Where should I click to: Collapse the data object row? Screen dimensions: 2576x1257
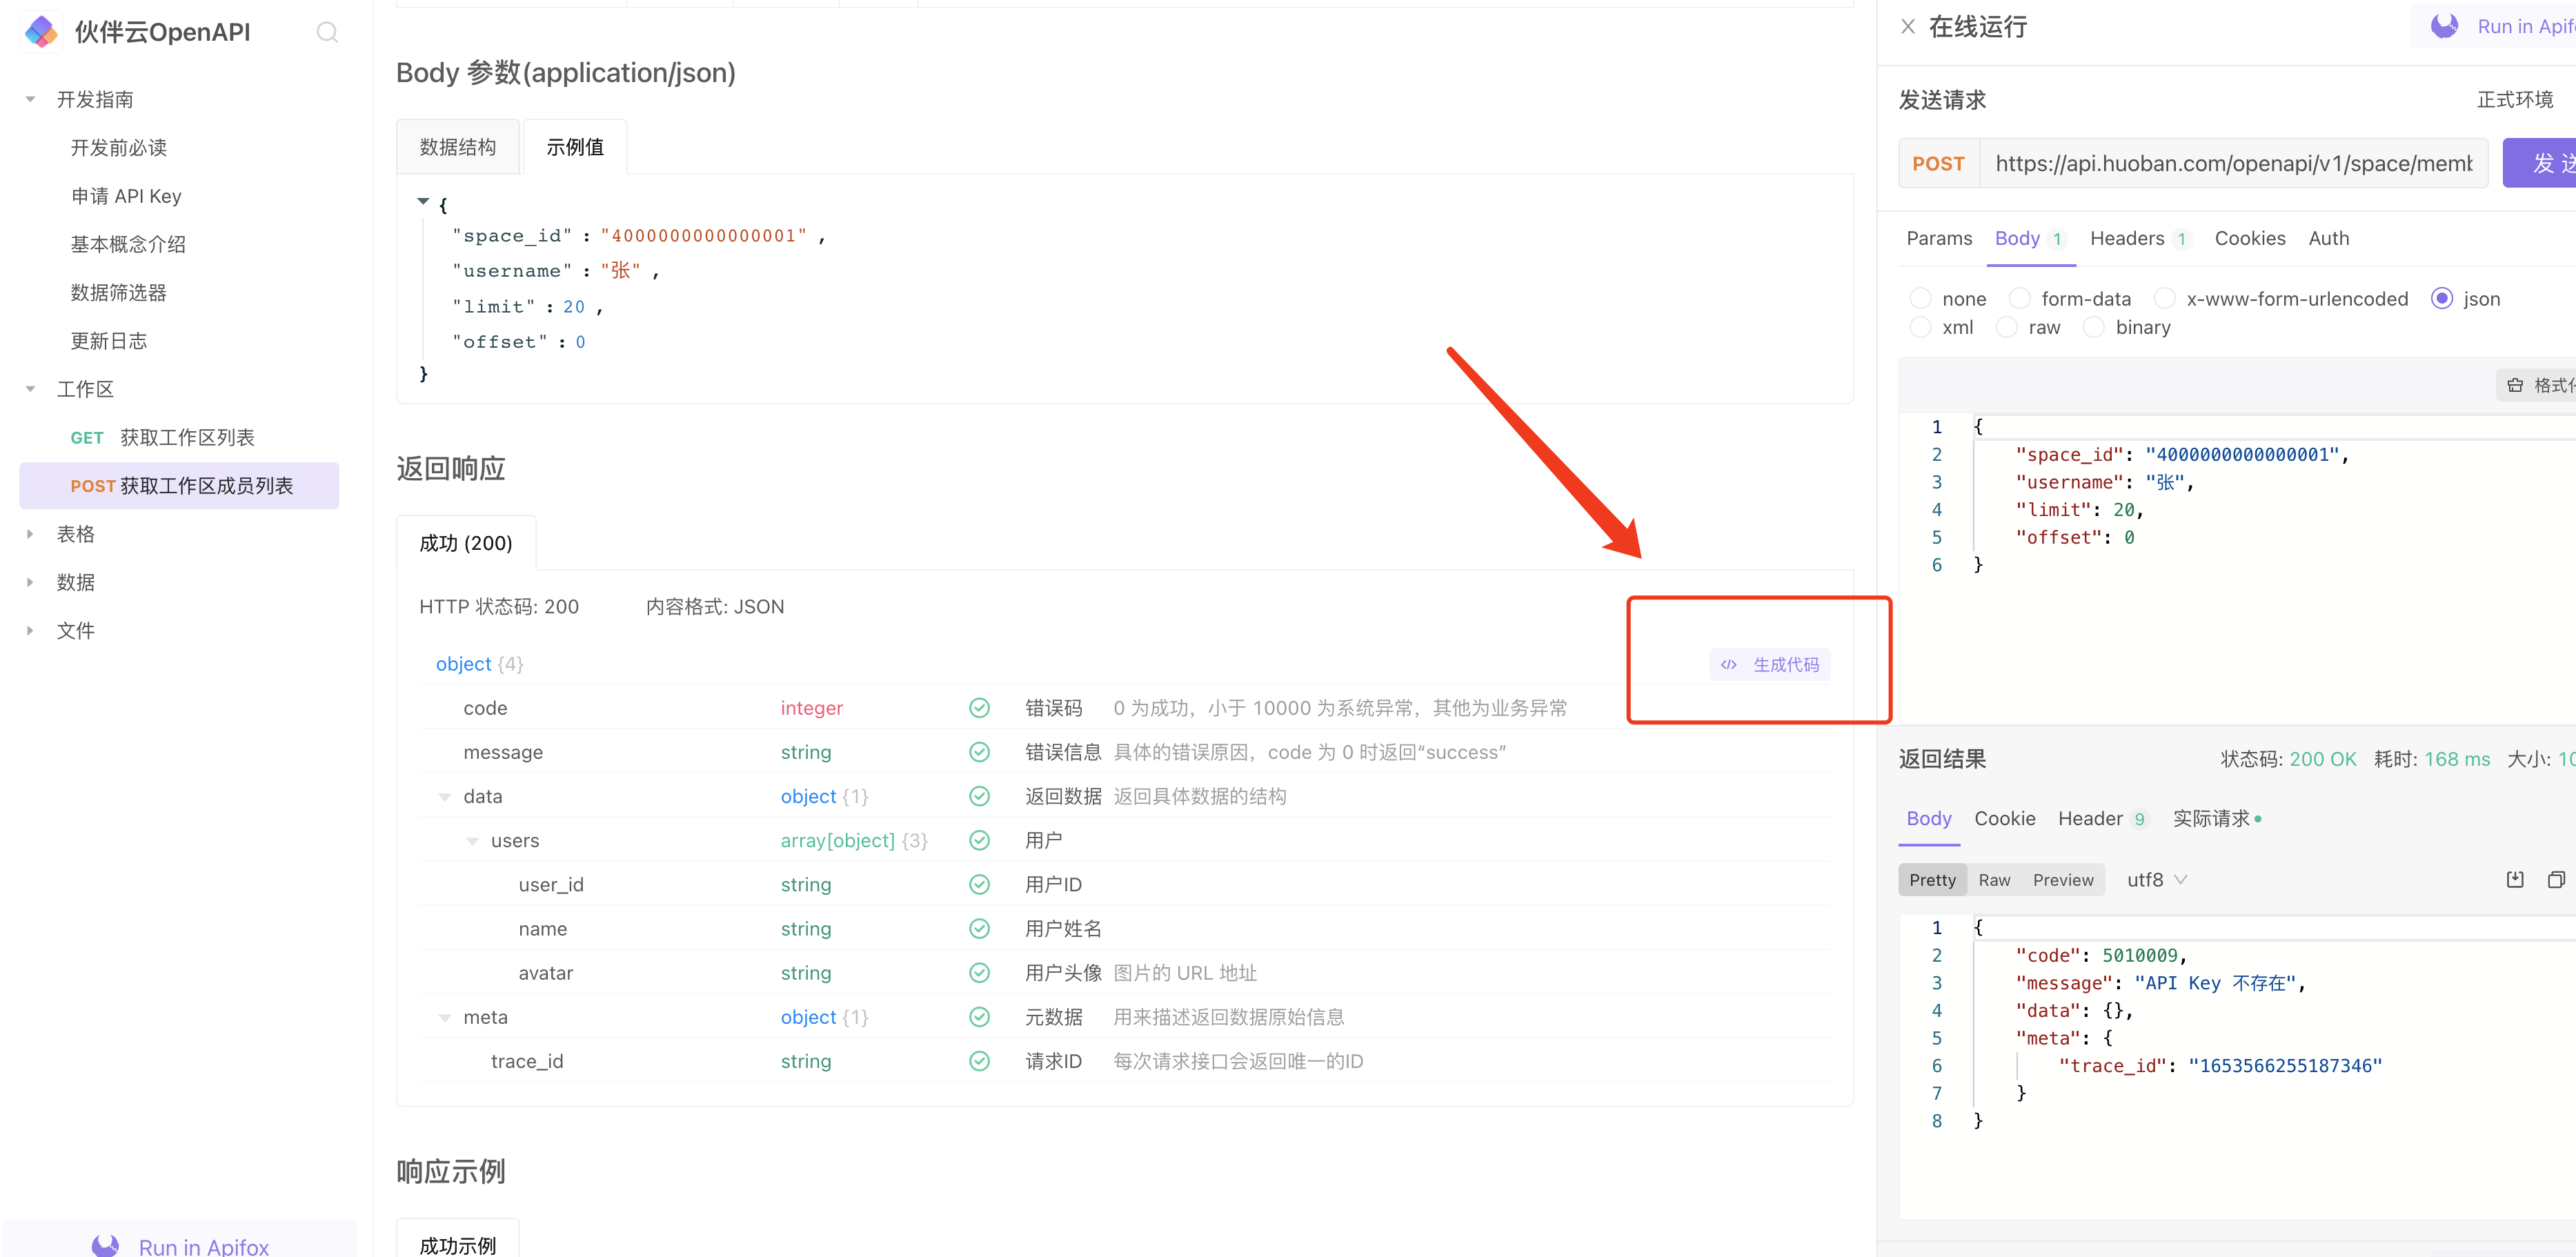pos(444,797)
